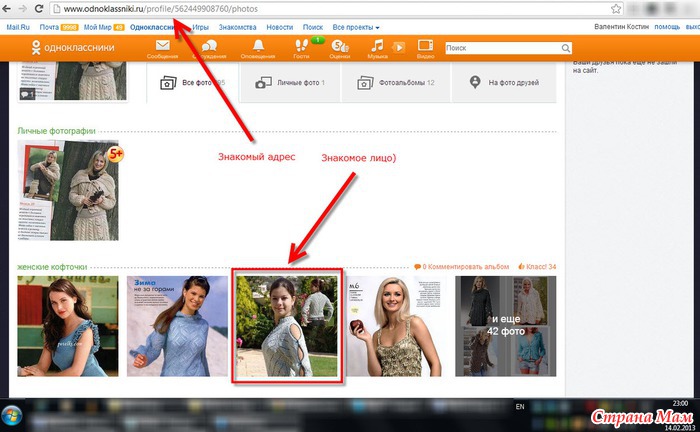Click the search magnifier icon
This screenshot has height=432, width=700.
point(566,48)
